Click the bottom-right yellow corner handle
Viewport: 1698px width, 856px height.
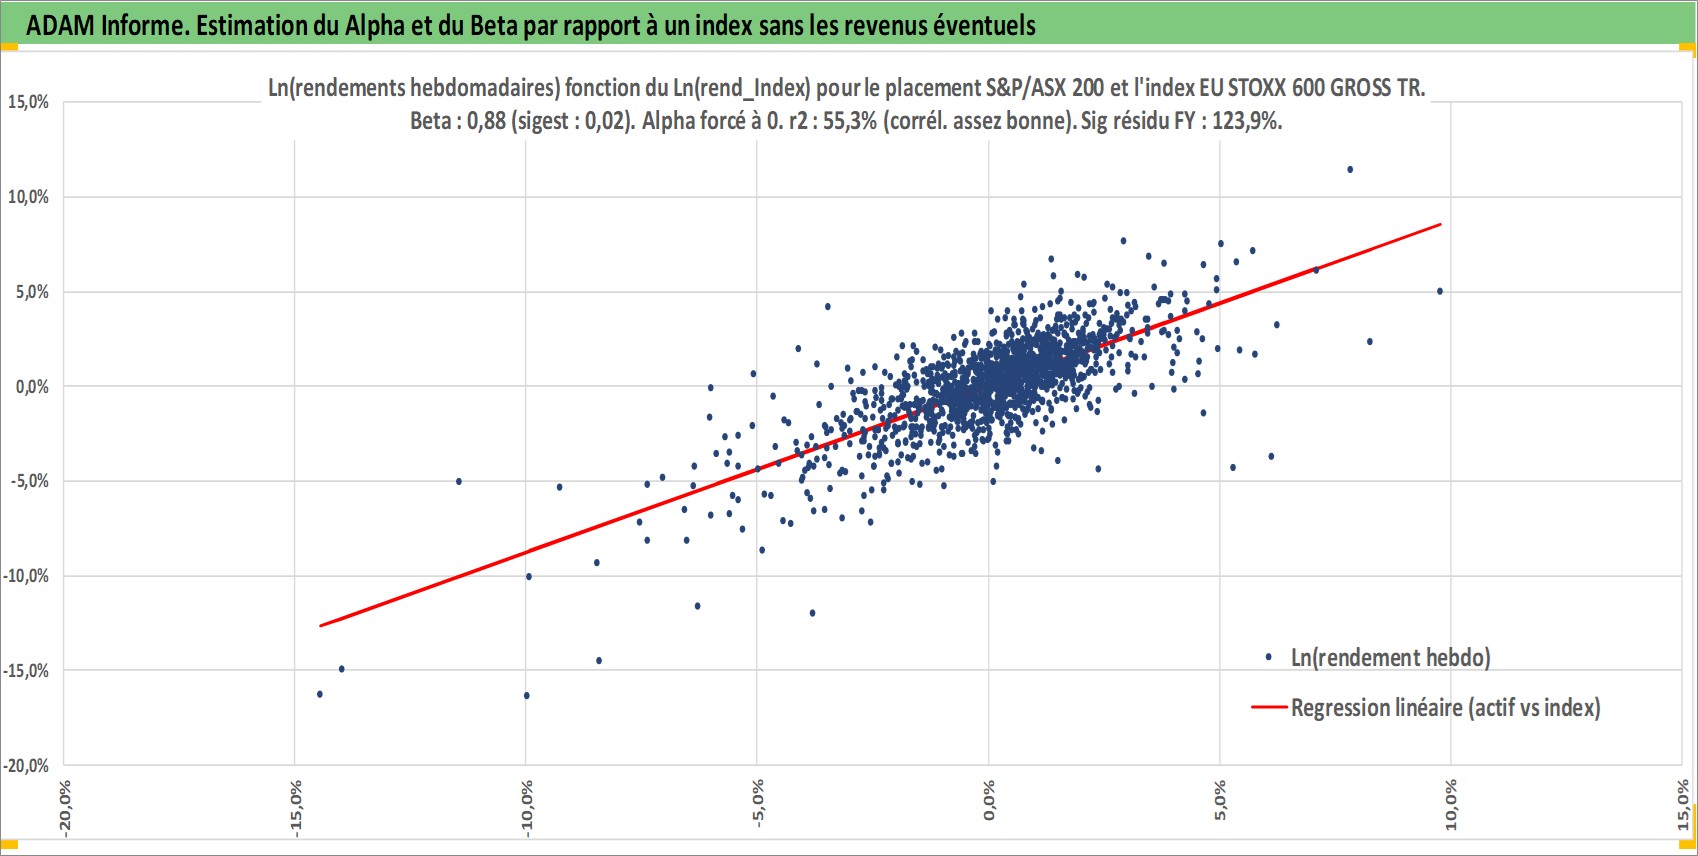[1690, 846]
